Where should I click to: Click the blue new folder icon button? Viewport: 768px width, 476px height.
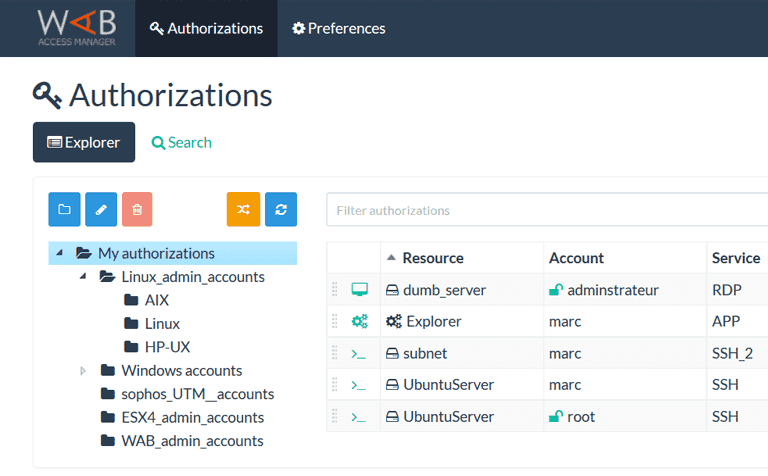[64, 209]
